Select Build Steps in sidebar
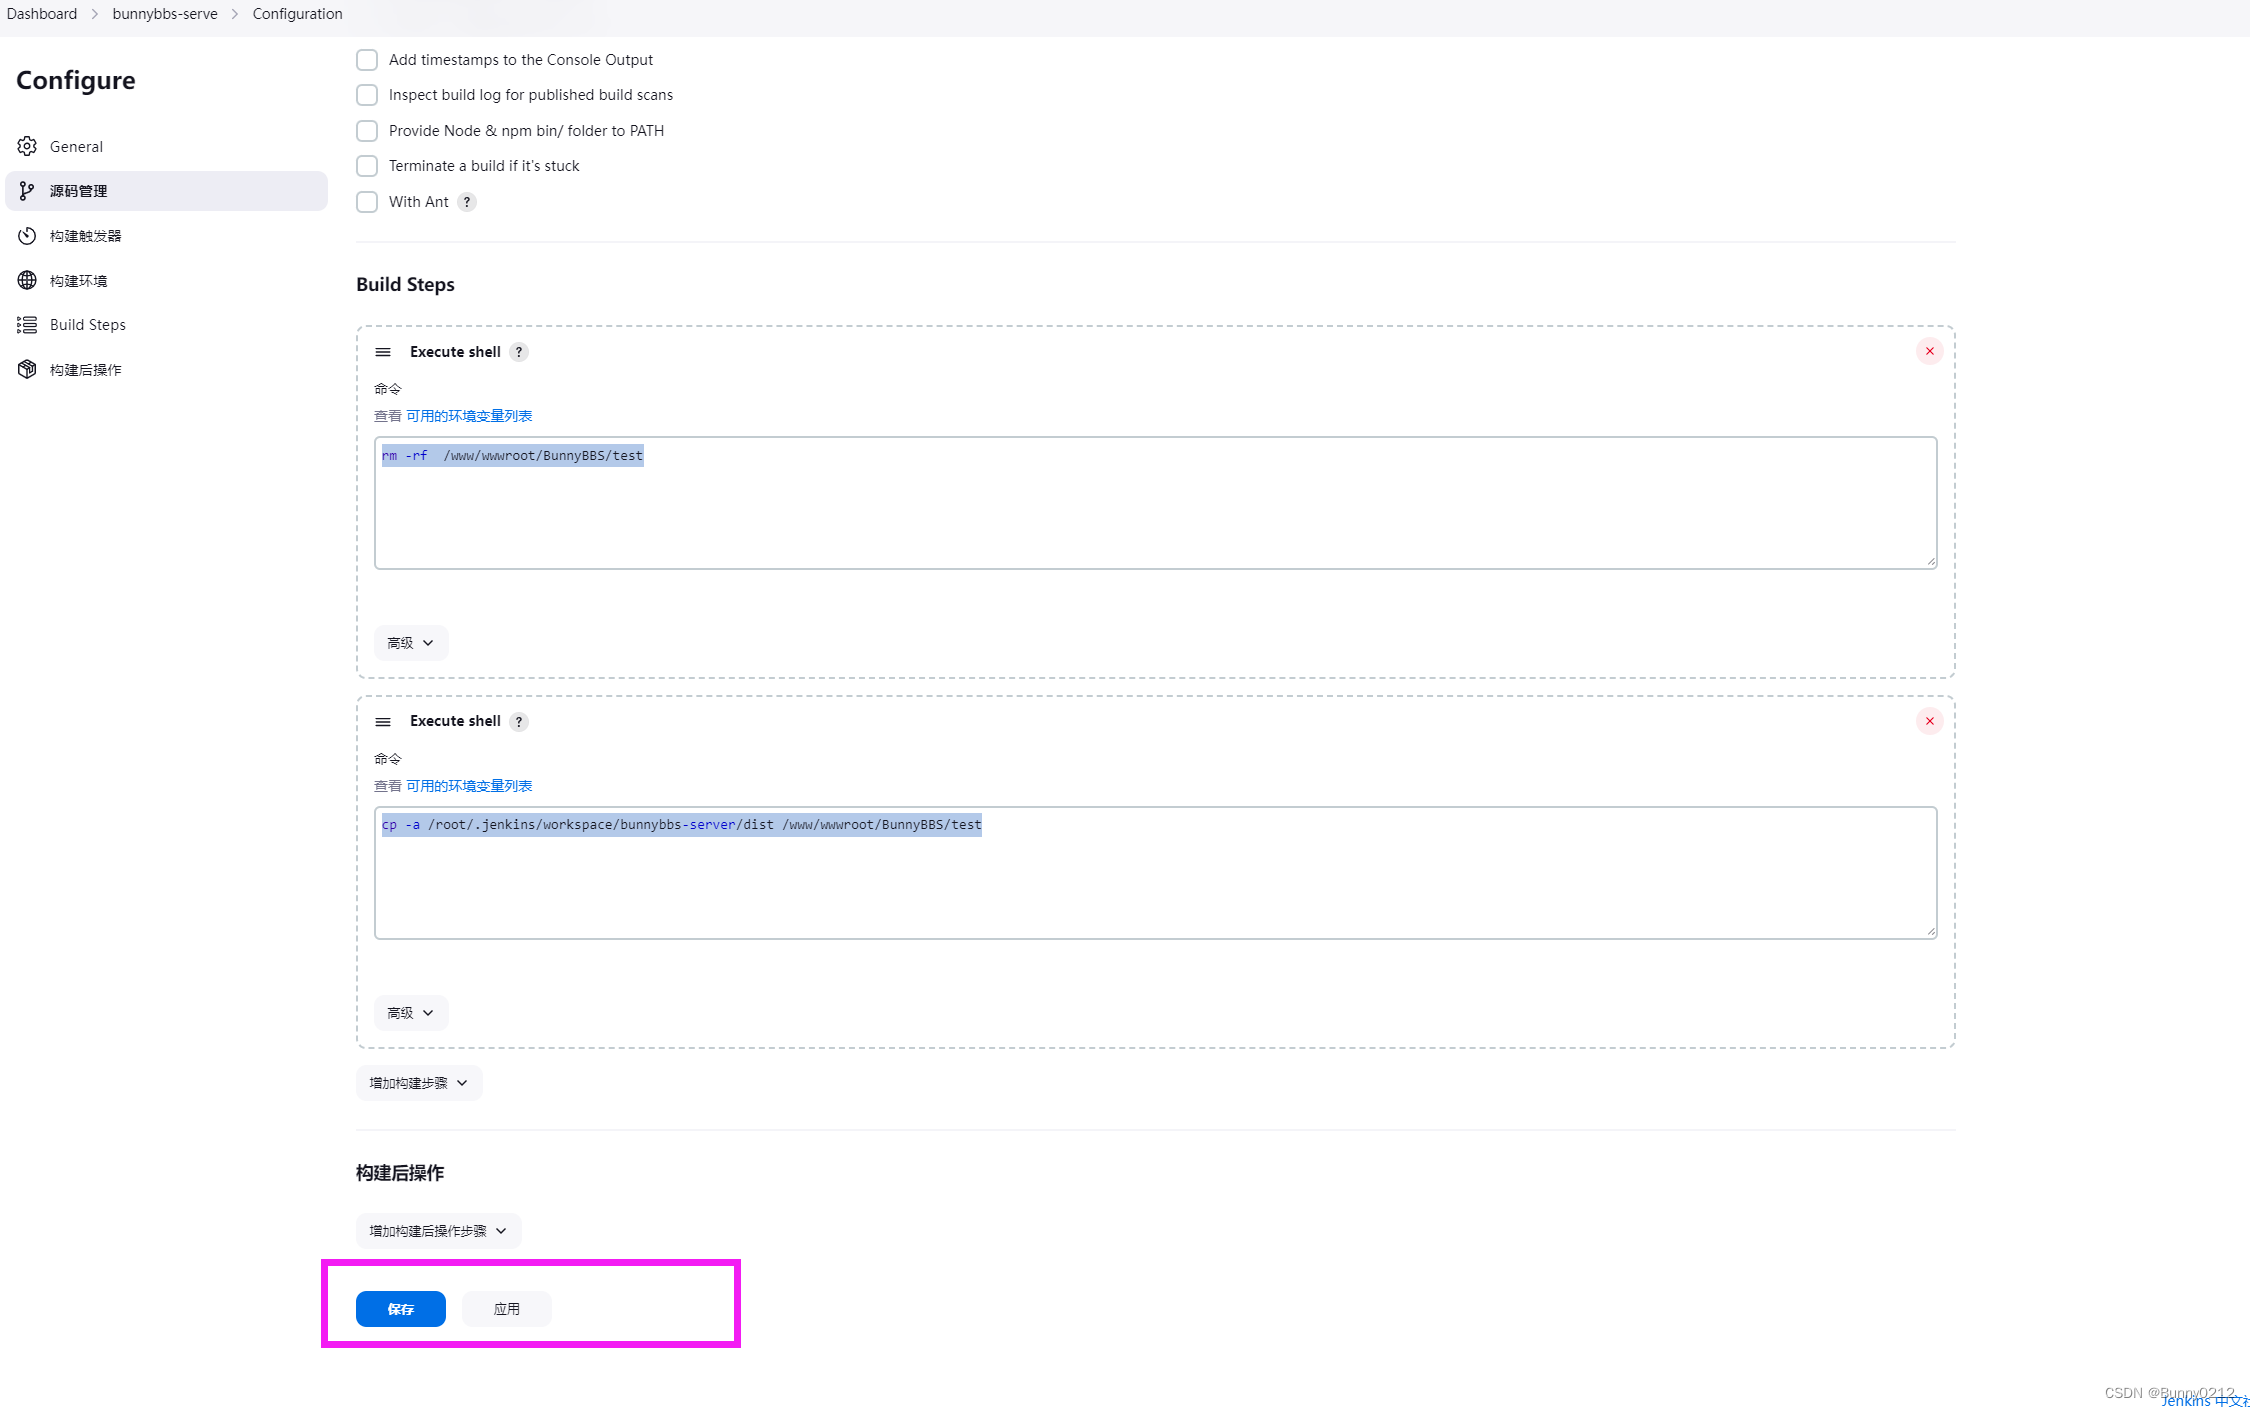This screenshot has width=2250, height=1410. pyautogui.click(x=166, y=325)
